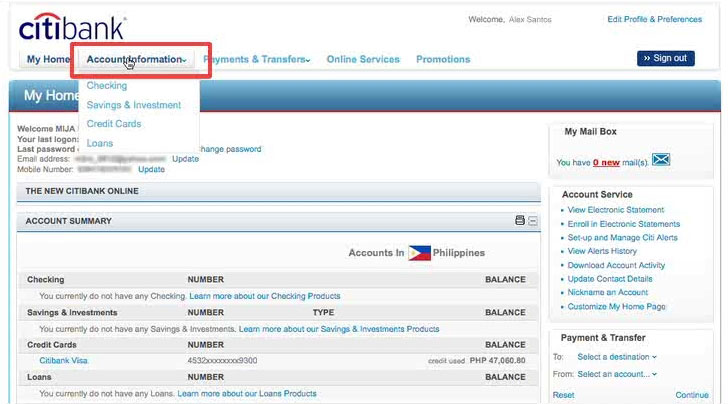
Task: Open Set-up and Manage Citi Alerts
Action: [x=623, y=238]
